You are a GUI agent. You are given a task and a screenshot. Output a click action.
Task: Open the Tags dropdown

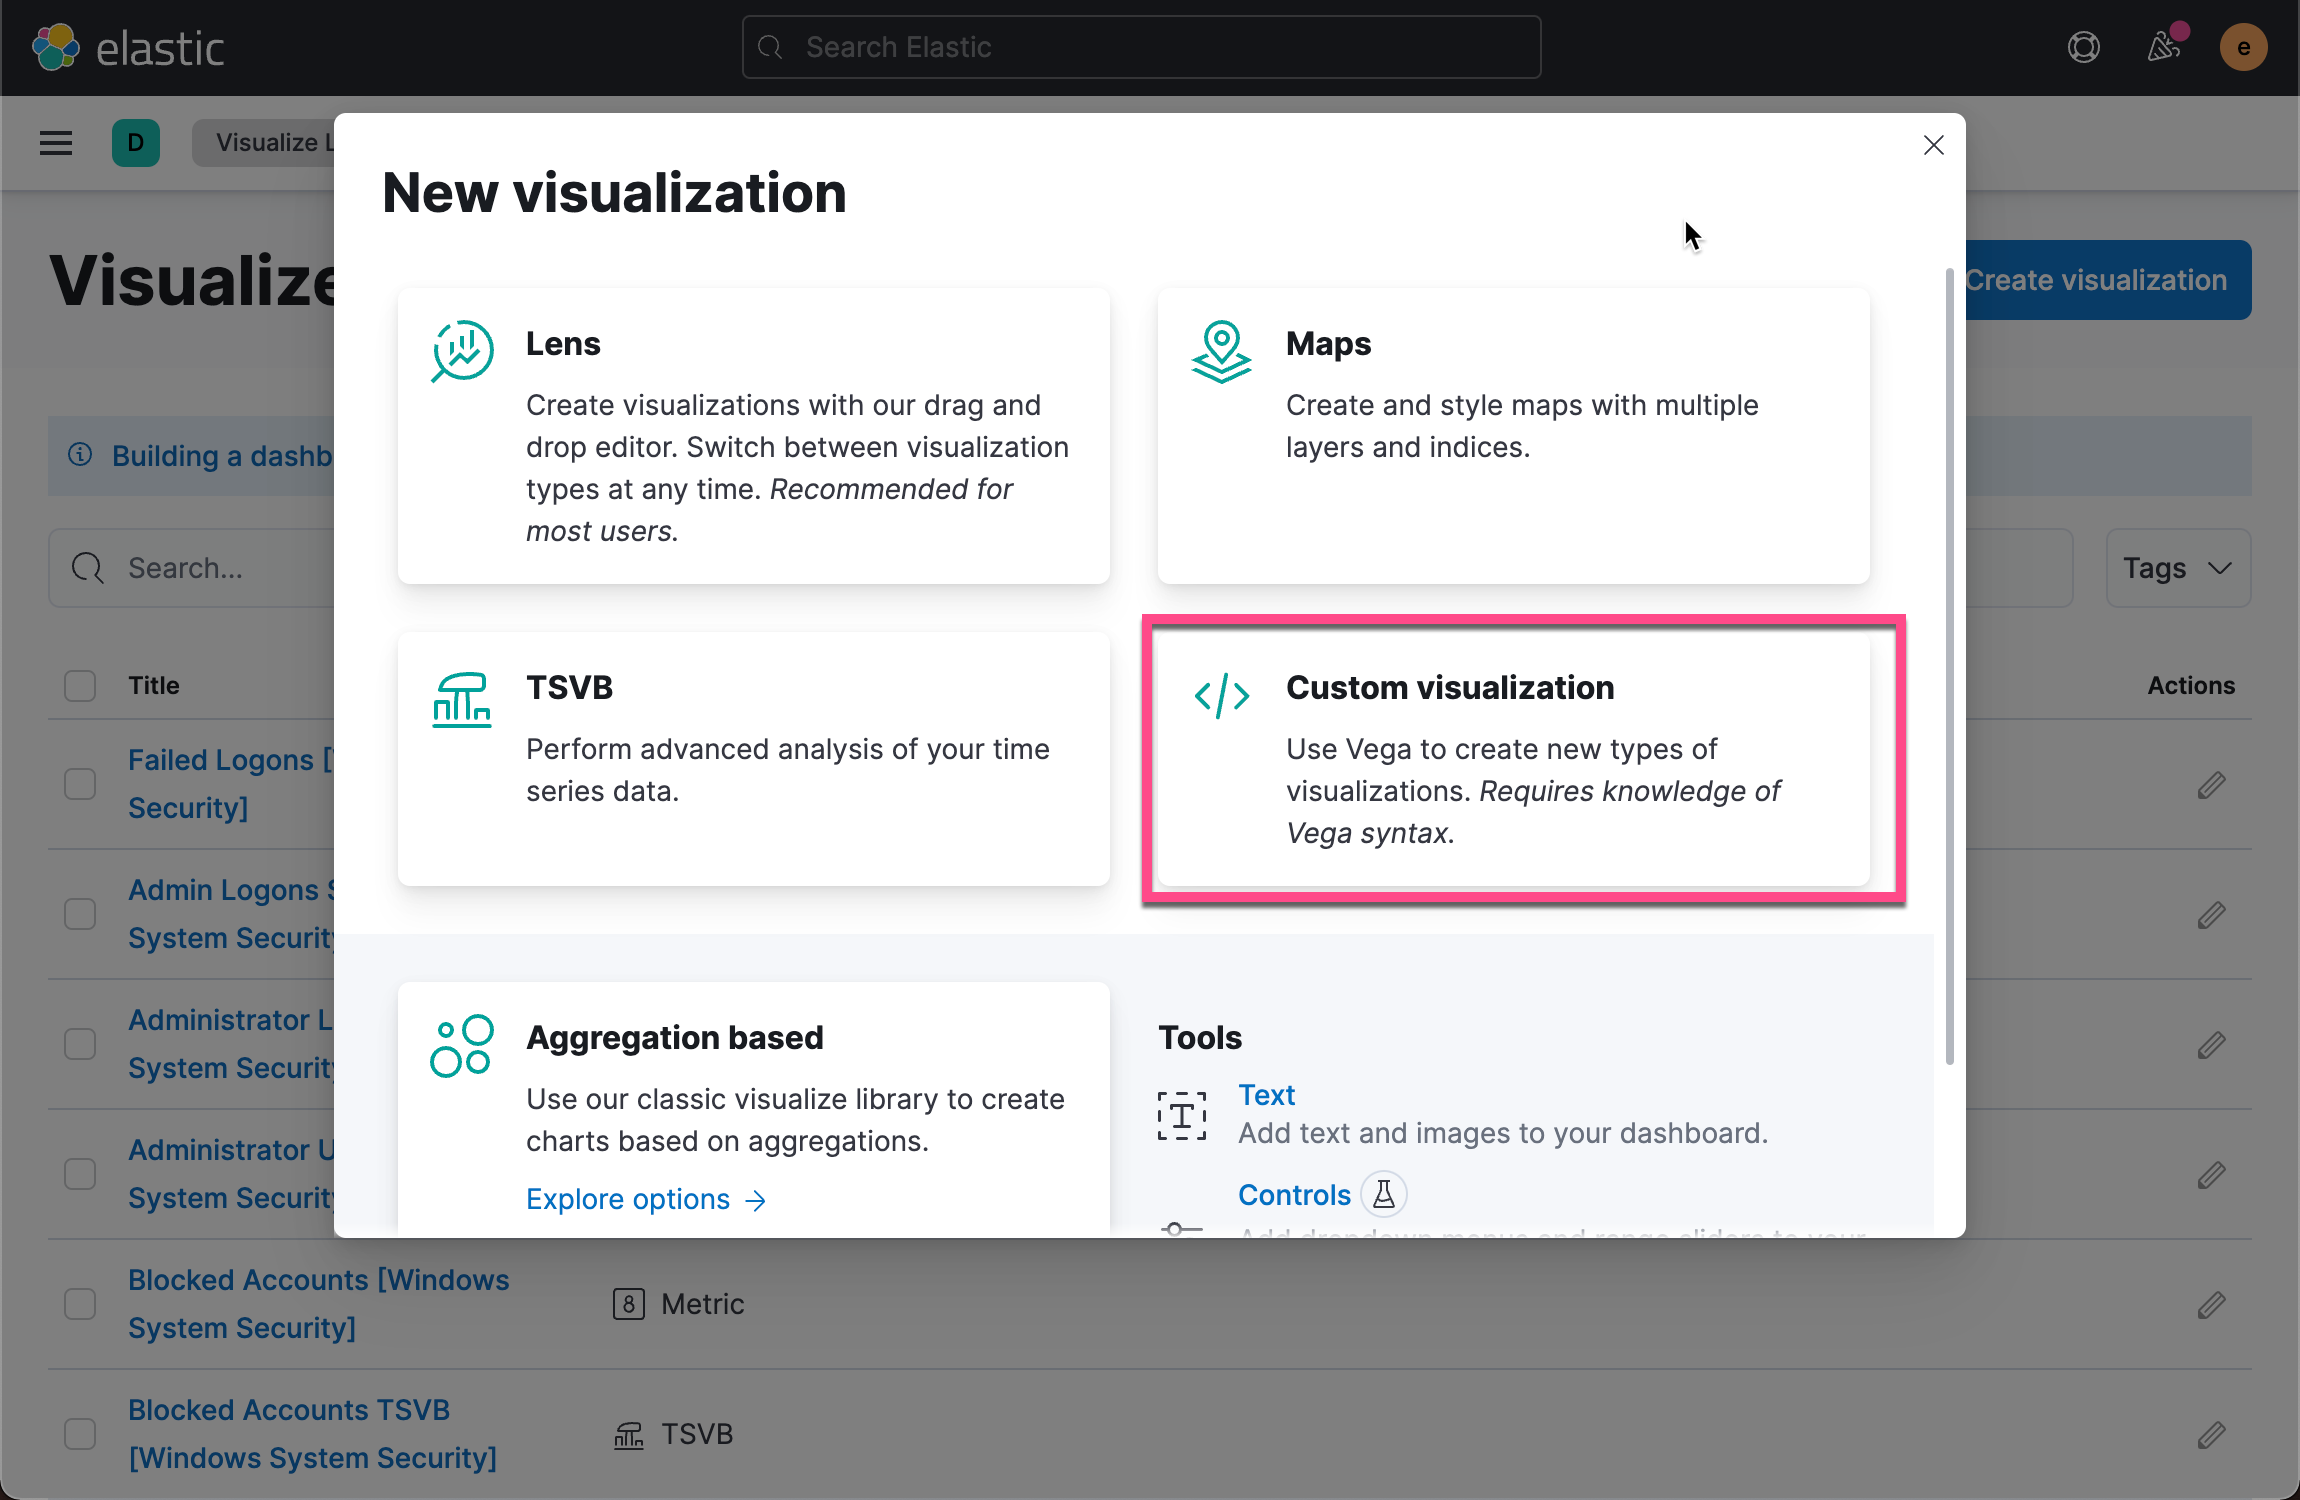pos(2177,568)
